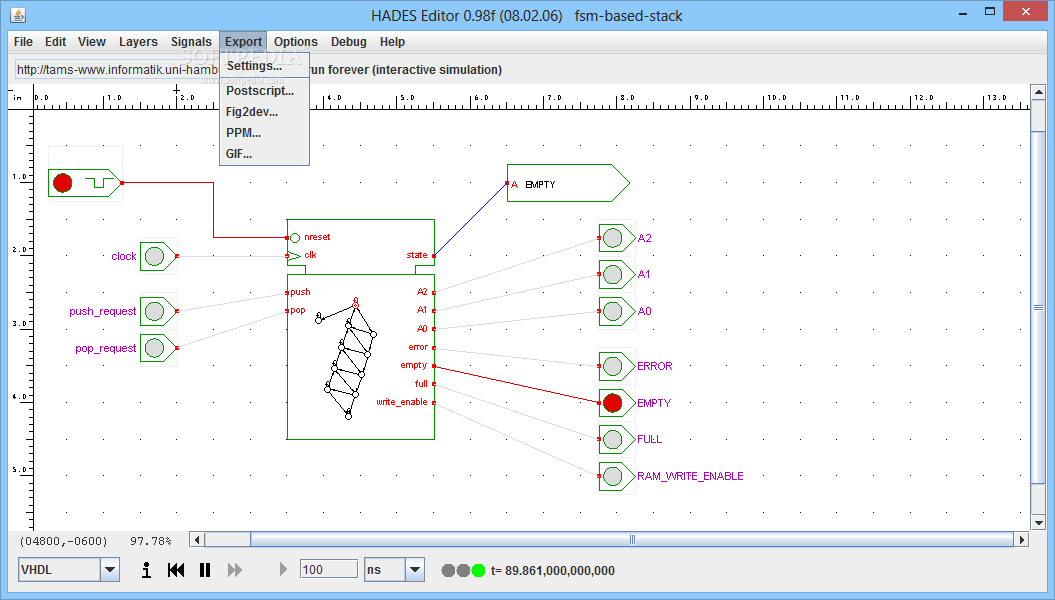The height and width of the screenshot is (600, 1055).
Task: Click the A2 output indicator
Action: pyautogui.click(x=612, y=238)
